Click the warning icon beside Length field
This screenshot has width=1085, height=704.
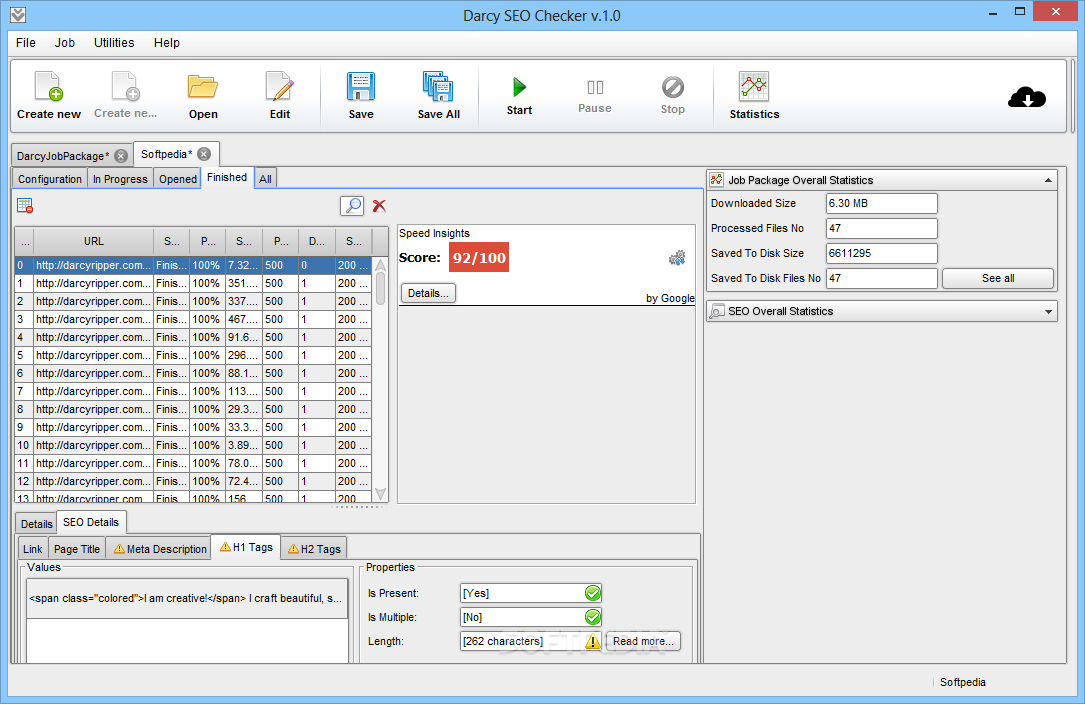point(592,641)
